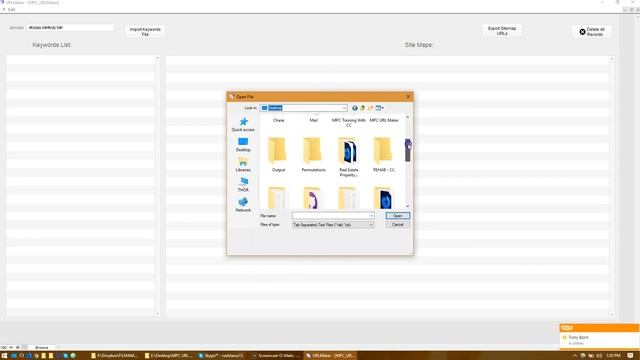Switch to Screencast-O-Matic taskbar window
The width and height of the screenshot is (640, 360).
[x=276, y=356]
